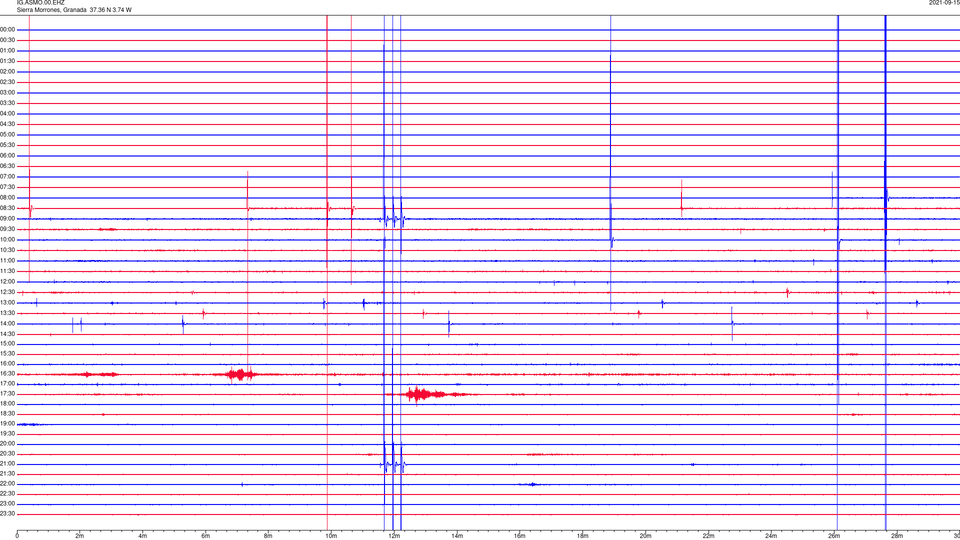Select the 22:30 trace time label
This screenshot has height=540, width=960.
(x=8, y=493)
